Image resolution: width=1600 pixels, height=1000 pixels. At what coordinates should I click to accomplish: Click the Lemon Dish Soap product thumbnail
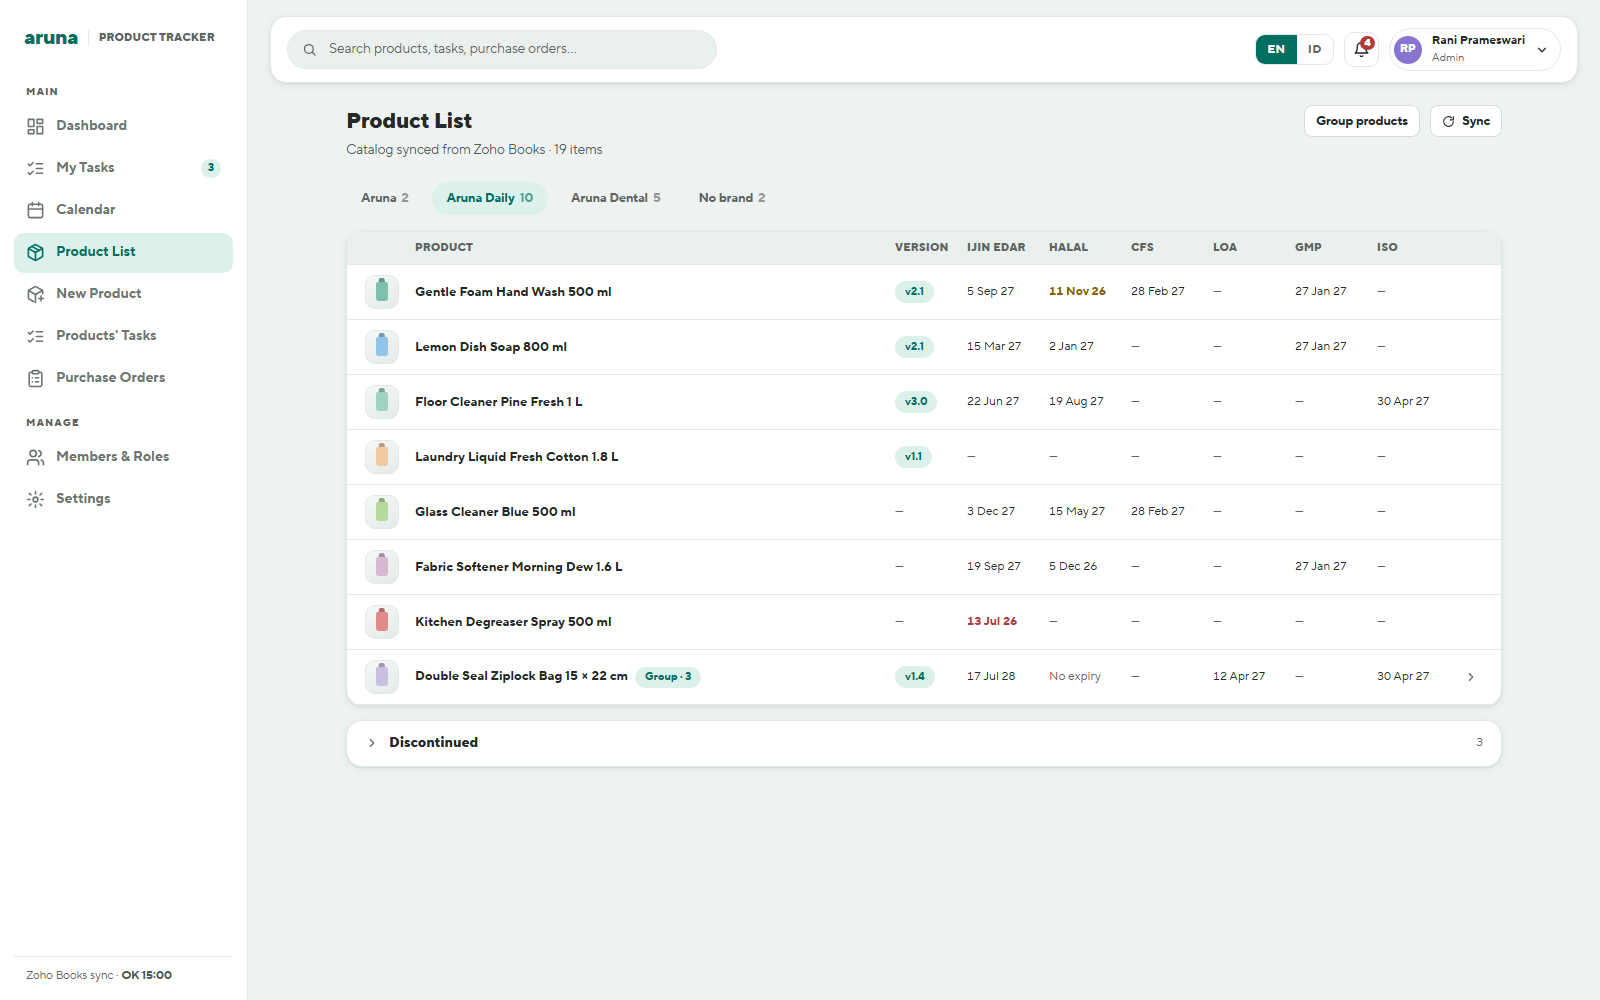click(382, 347)
